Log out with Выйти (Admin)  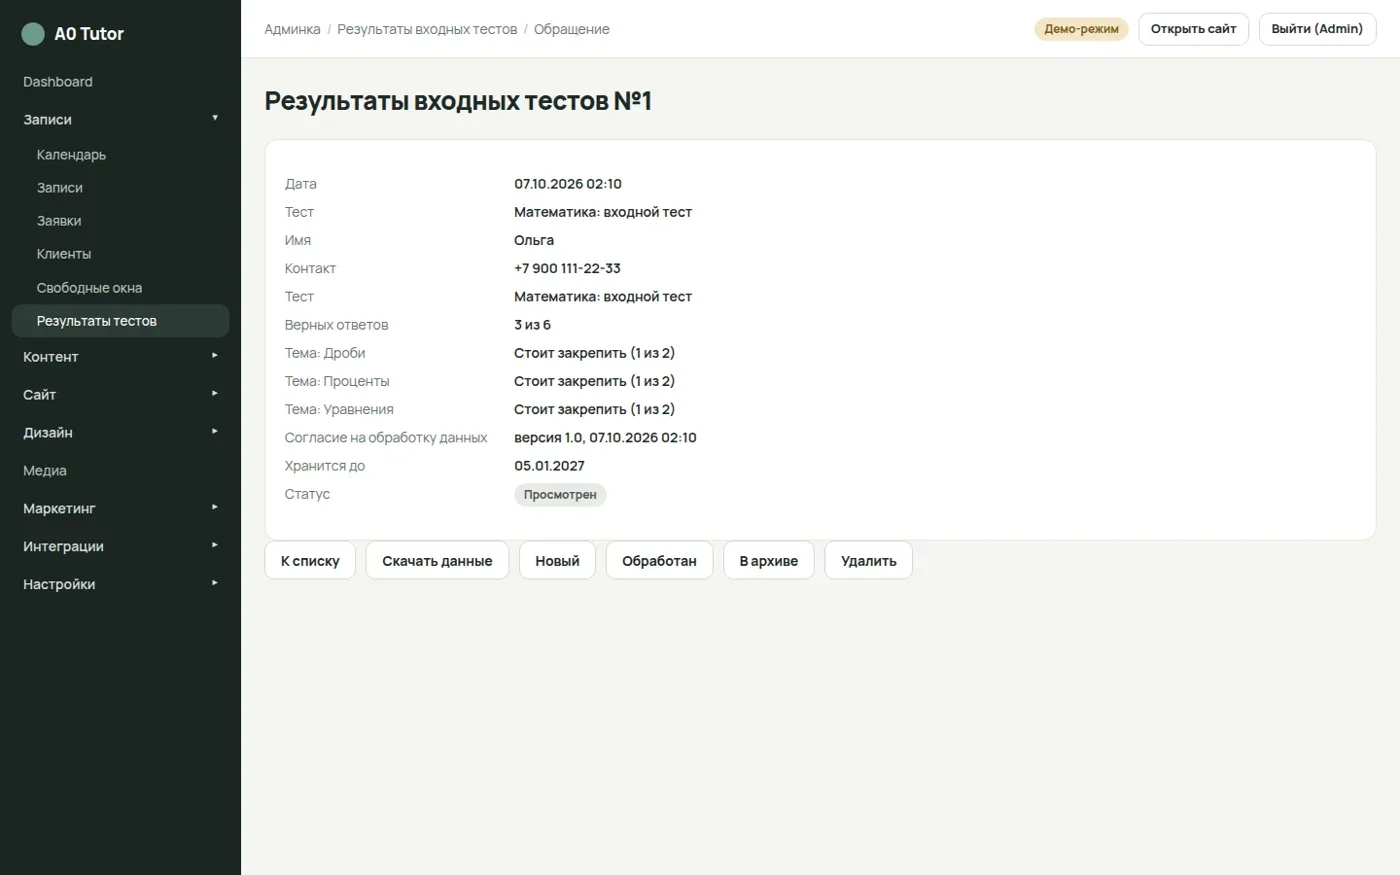pyautogui.click(x=1317, y=29)
